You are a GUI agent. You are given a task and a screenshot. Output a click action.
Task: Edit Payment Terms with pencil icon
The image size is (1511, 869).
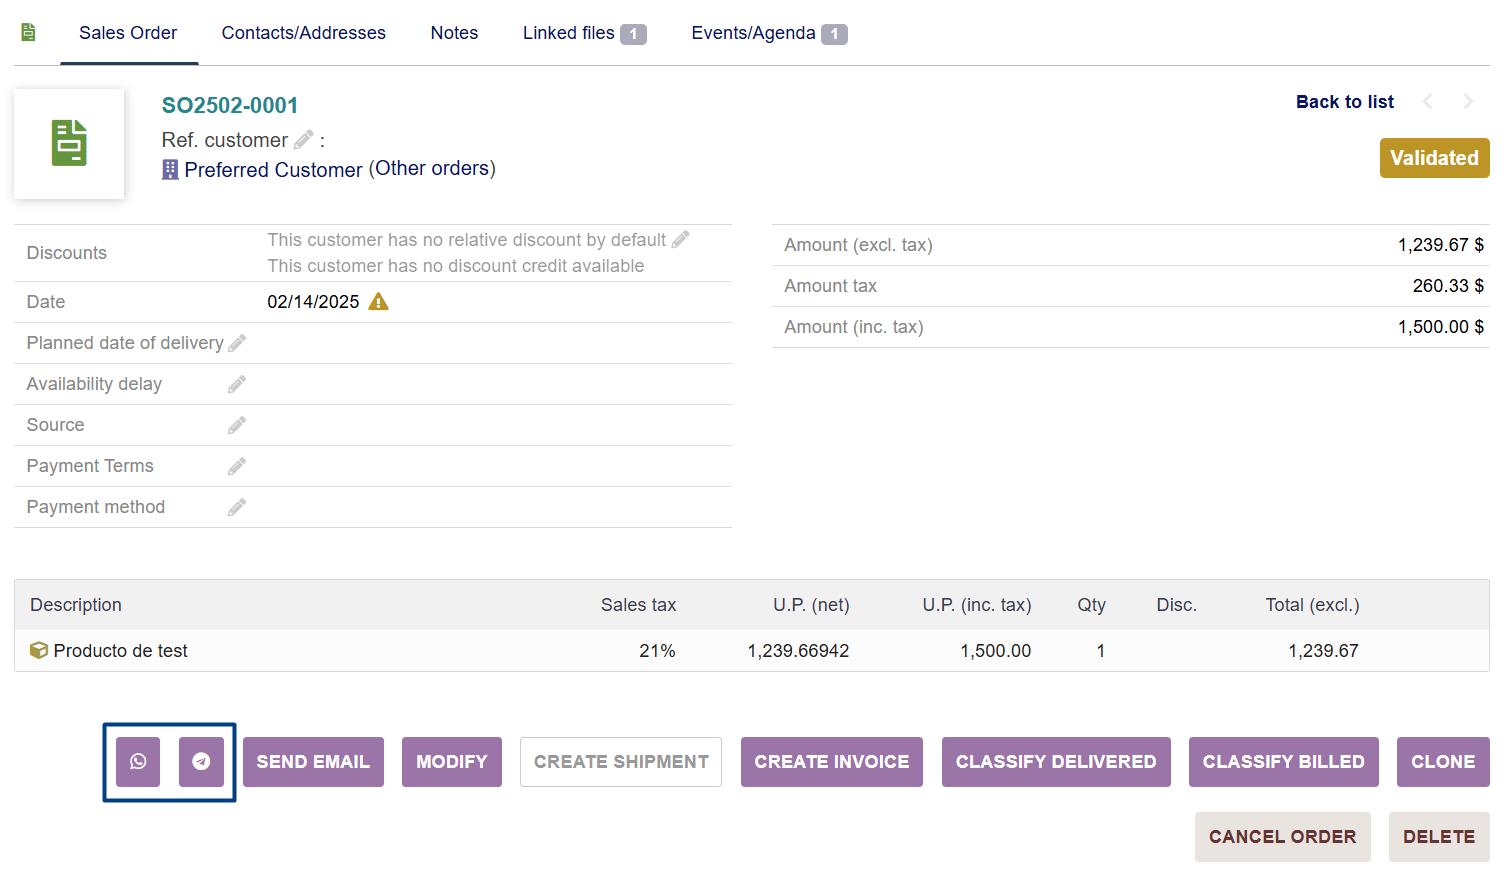pos(237,466)
